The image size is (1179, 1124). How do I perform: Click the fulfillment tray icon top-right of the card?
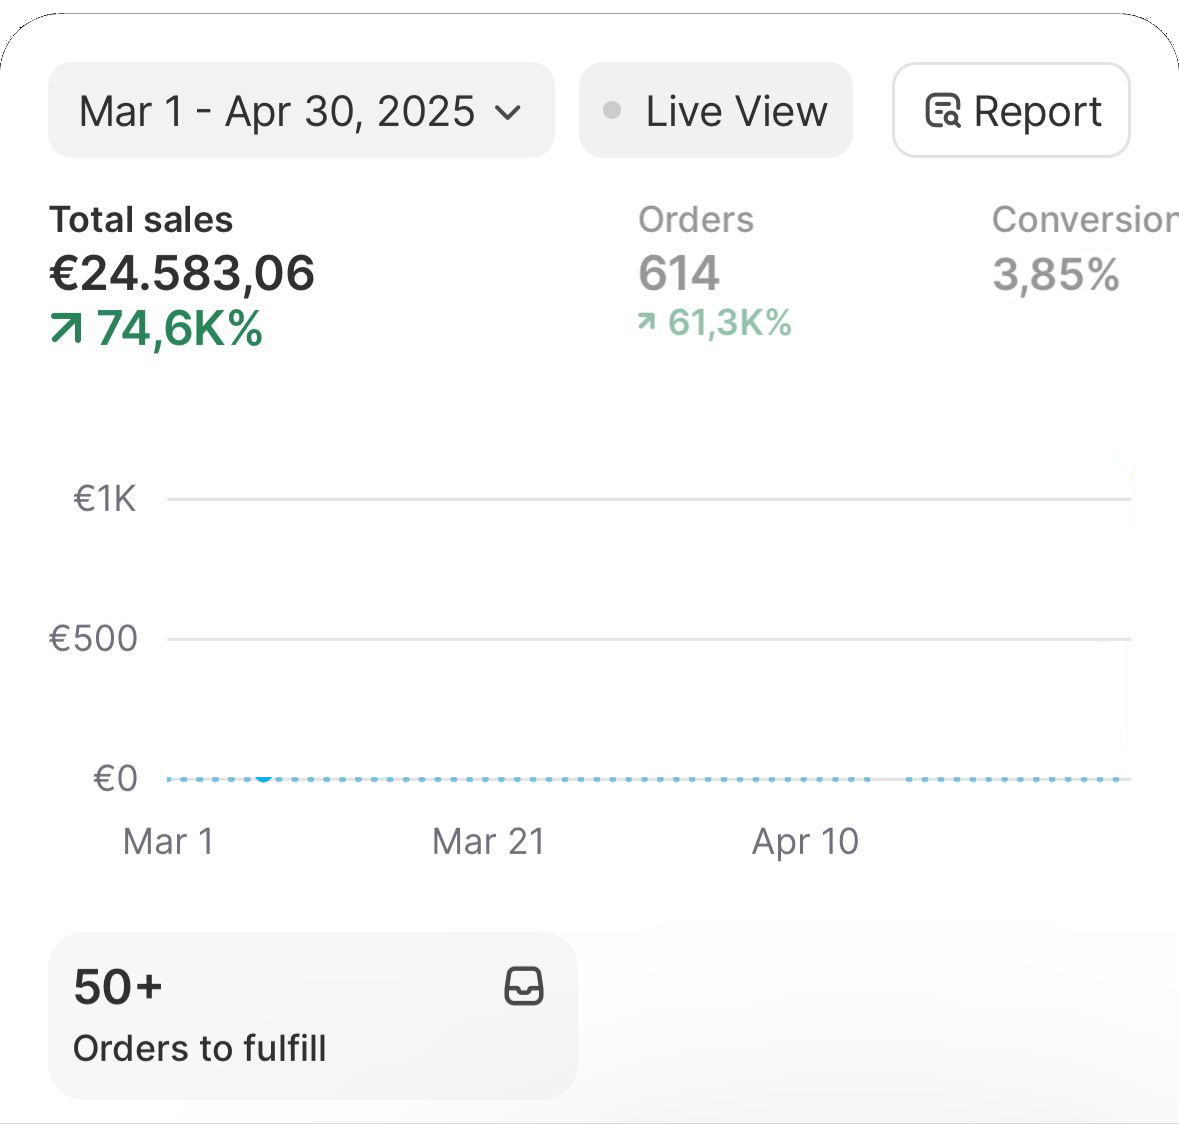[524, 987]
